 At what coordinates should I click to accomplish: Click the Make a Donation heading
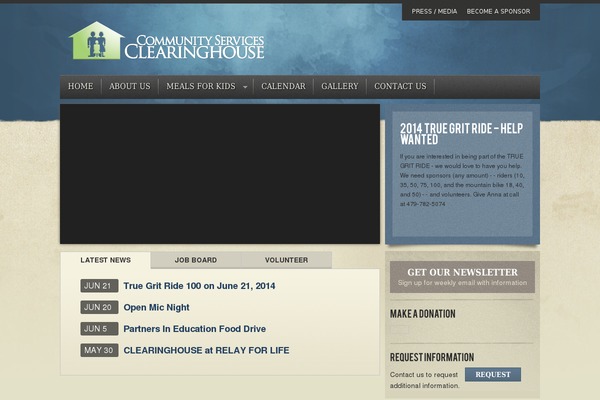click(423, 314)
